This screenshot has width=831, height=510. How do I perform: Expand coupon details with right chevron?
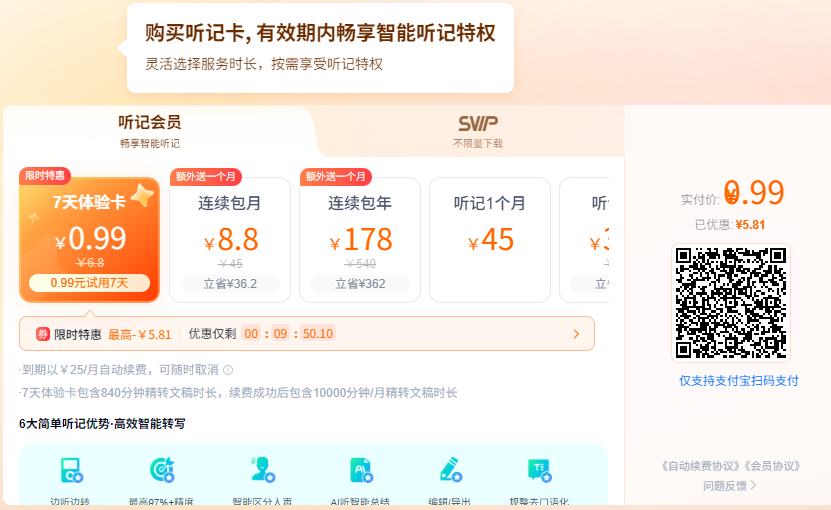click(576, 334)
